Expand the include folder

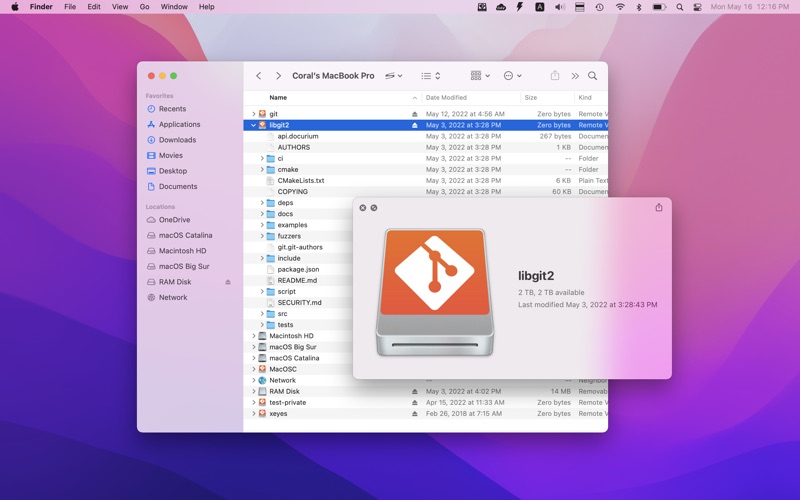pos(262,258)
